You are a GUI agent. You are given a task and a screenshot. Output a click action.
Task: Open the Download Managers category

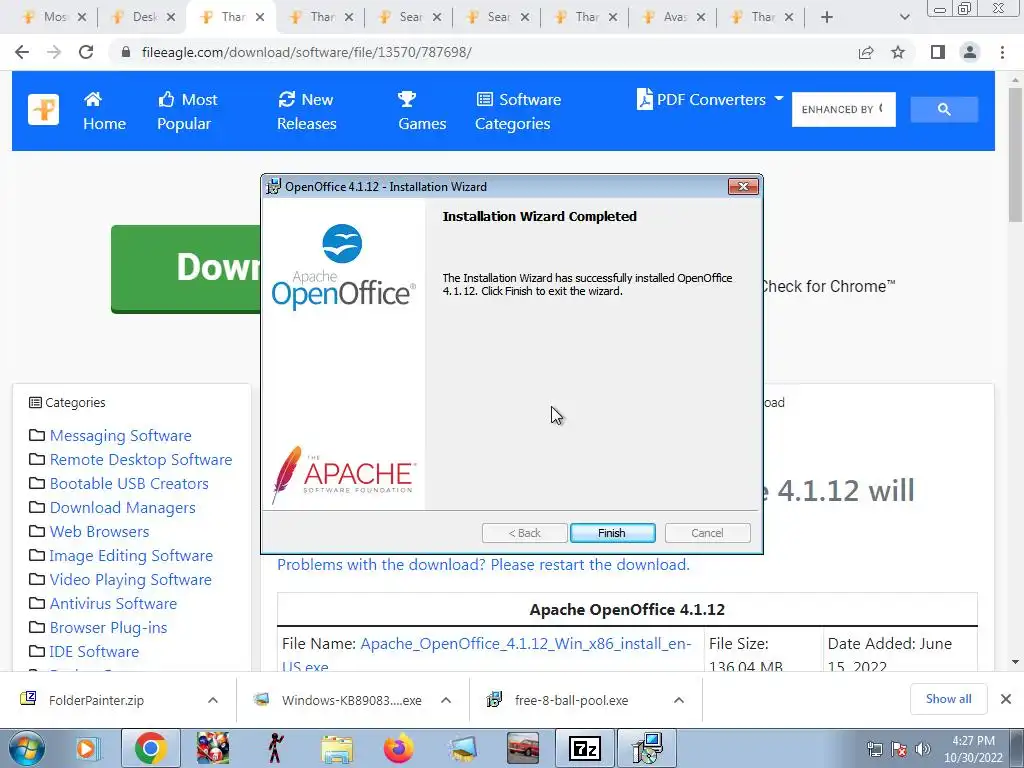click(123, 508)
